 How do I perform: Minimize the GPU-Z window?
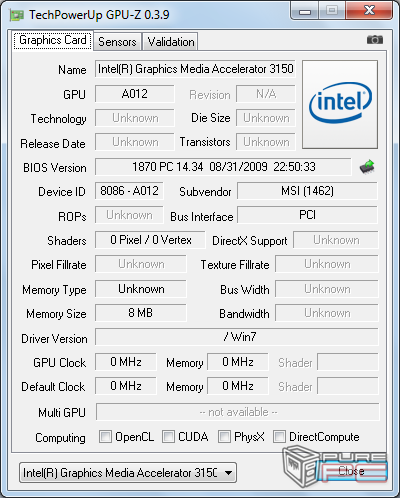(305, 10)
